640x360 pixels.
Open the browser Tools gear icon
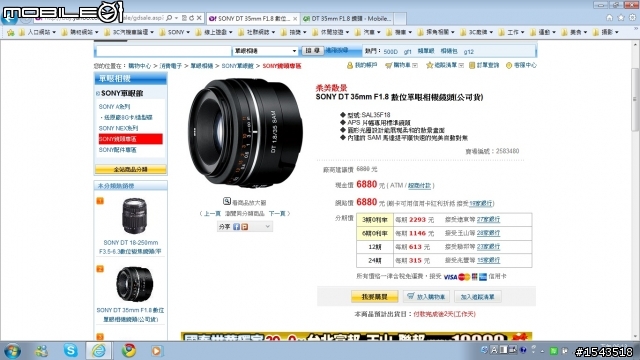tap(632, 18)
